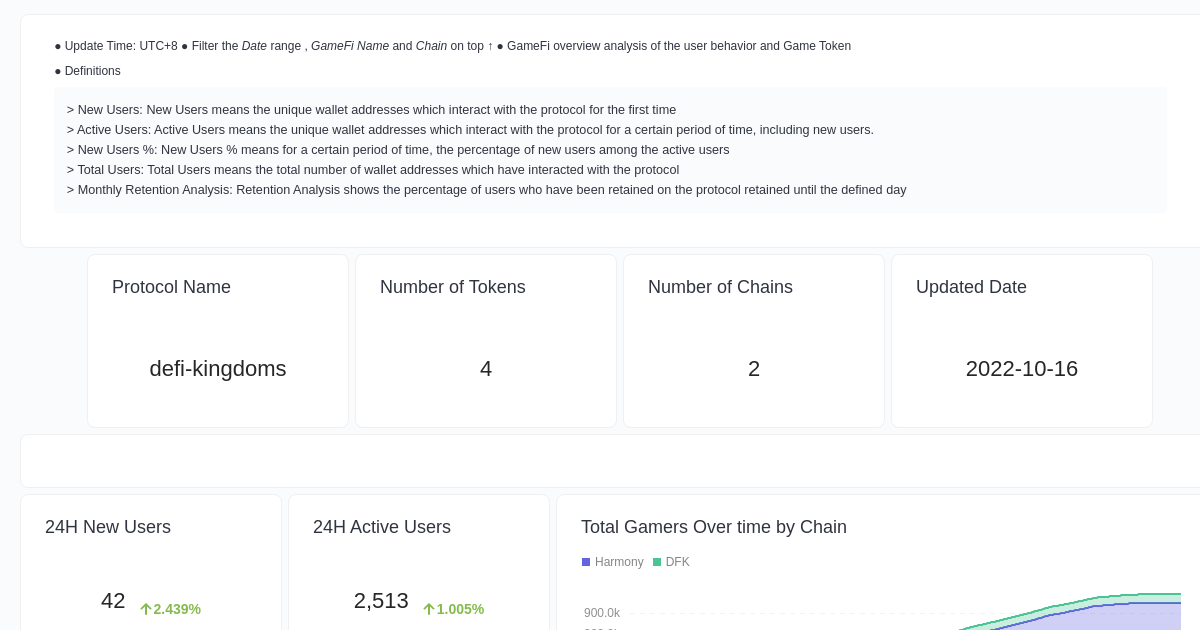This screenshot has width=1200, height=630.
Task: Click the bullet icon before Update Time
Action: (56, 46)
